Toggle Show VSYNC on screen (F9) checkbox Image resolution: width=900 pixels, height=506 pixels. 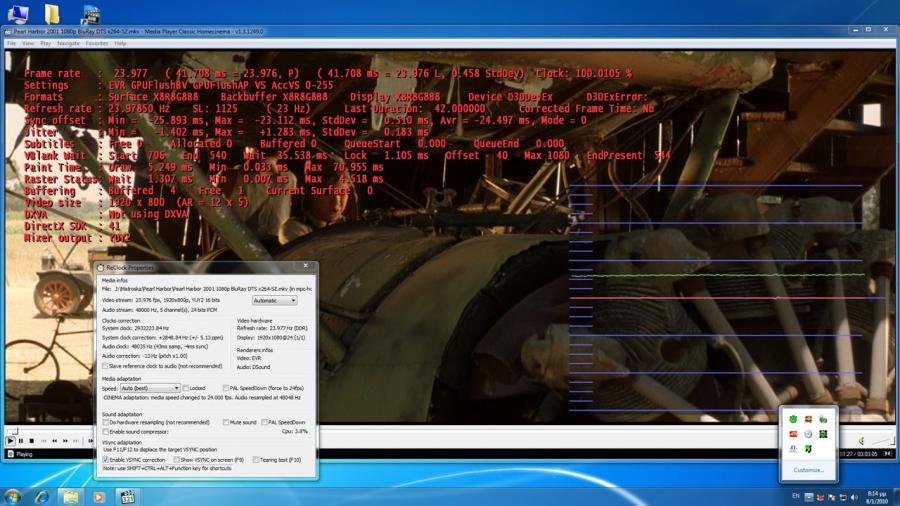click(176, 460)
